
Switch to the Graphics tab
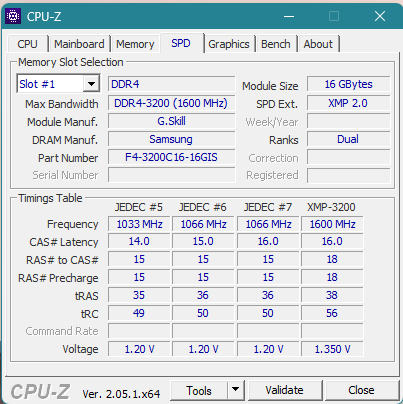[x=229, y=44]
